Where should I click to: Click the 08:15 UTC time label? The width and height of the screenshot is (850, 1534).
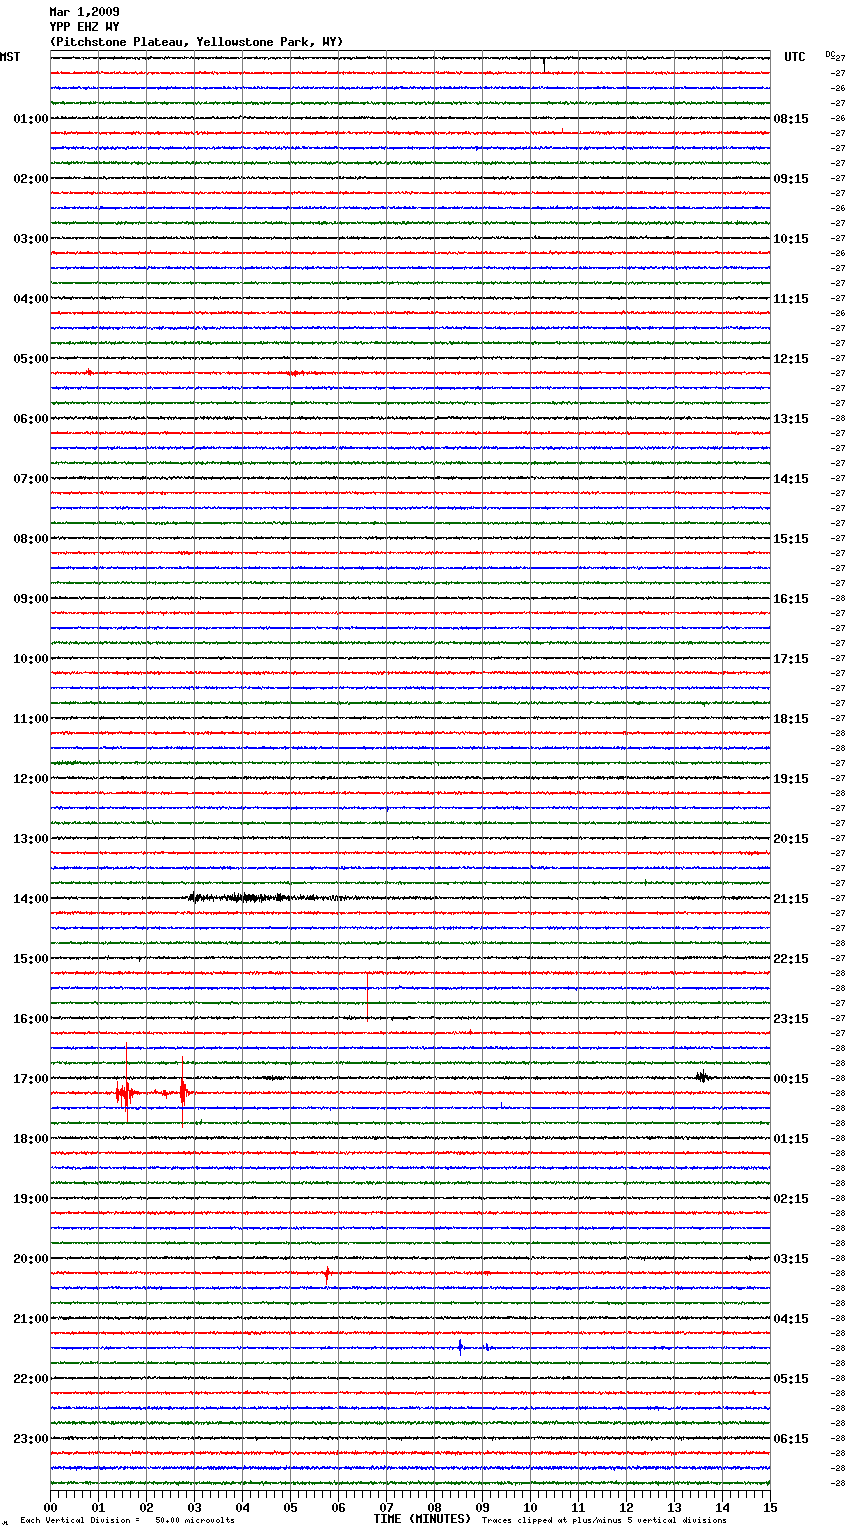(x=791, y=119)
